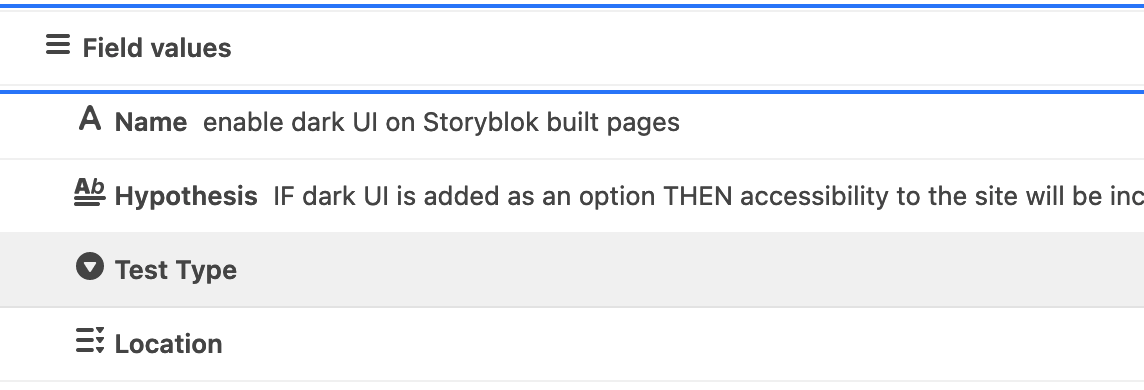The height and width of the screenshot is (390, 1144).
Task: Click the hamburger icon beside Field values
Action: pos(58,45)
